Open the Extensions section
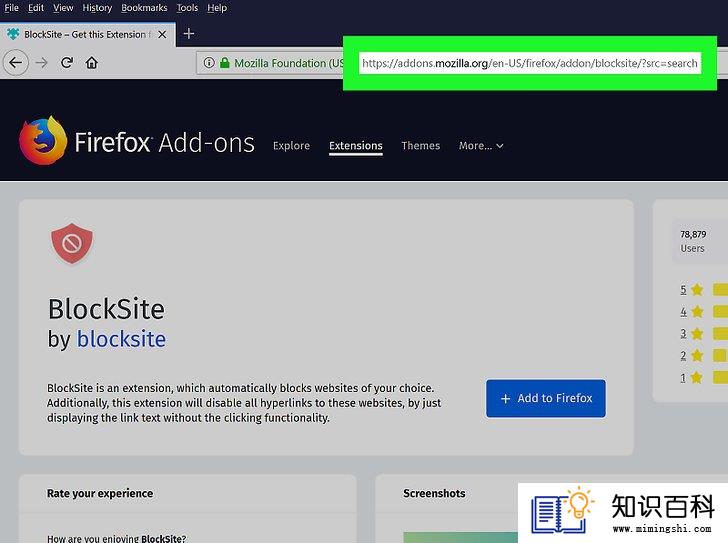The image size is (728, 543). [356, 146]
